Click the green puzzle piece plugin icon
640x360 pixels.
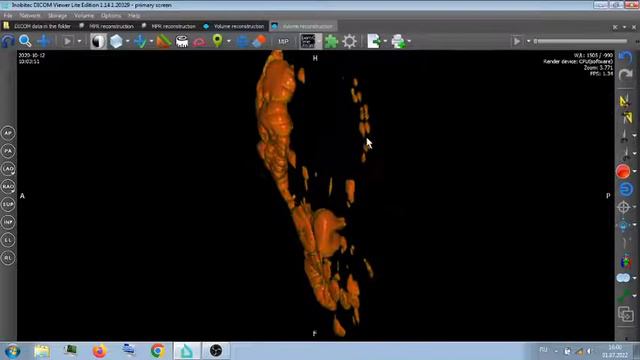point(331,41)
